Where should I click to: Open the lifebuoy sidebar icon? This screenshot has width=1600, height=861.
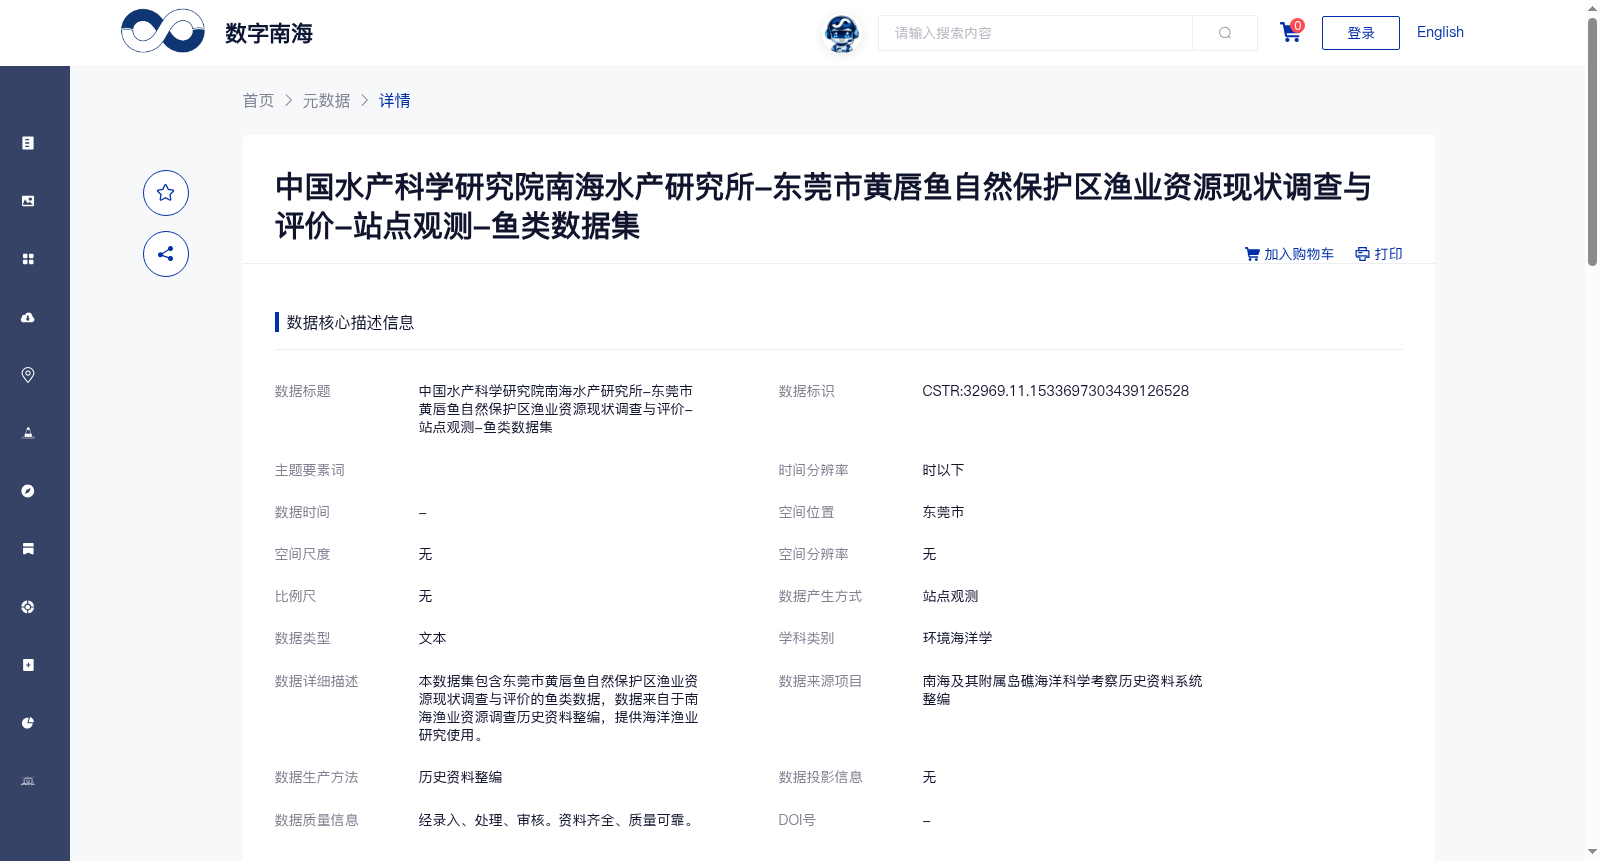(x=28, y=607)
